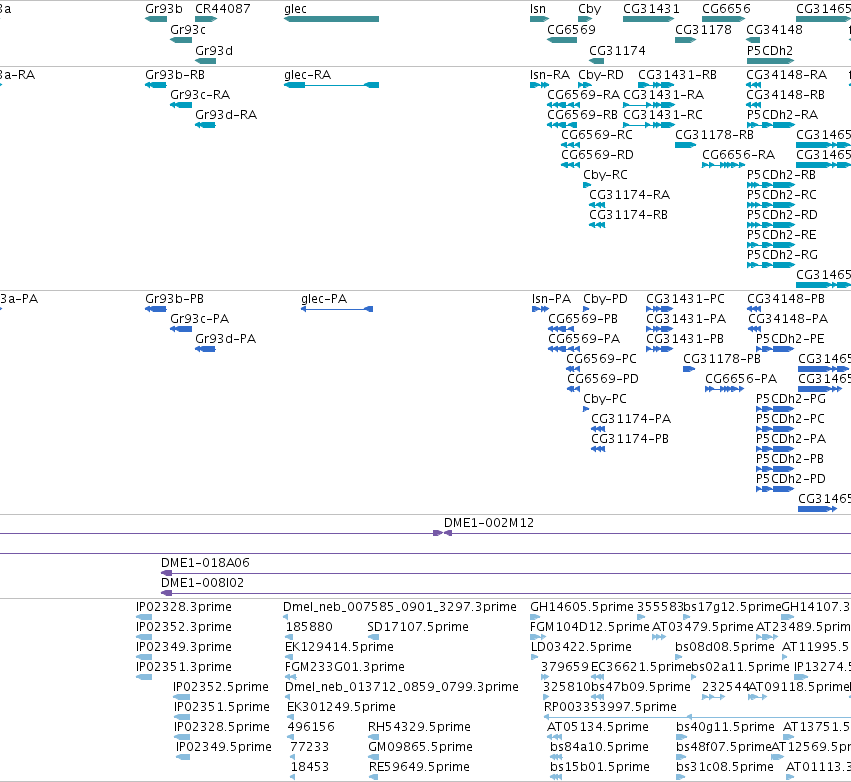Image resolution: width=851 pixels, height=782 pixels.
Task: Click the CG31431 gene label
Action: [651, 9]
